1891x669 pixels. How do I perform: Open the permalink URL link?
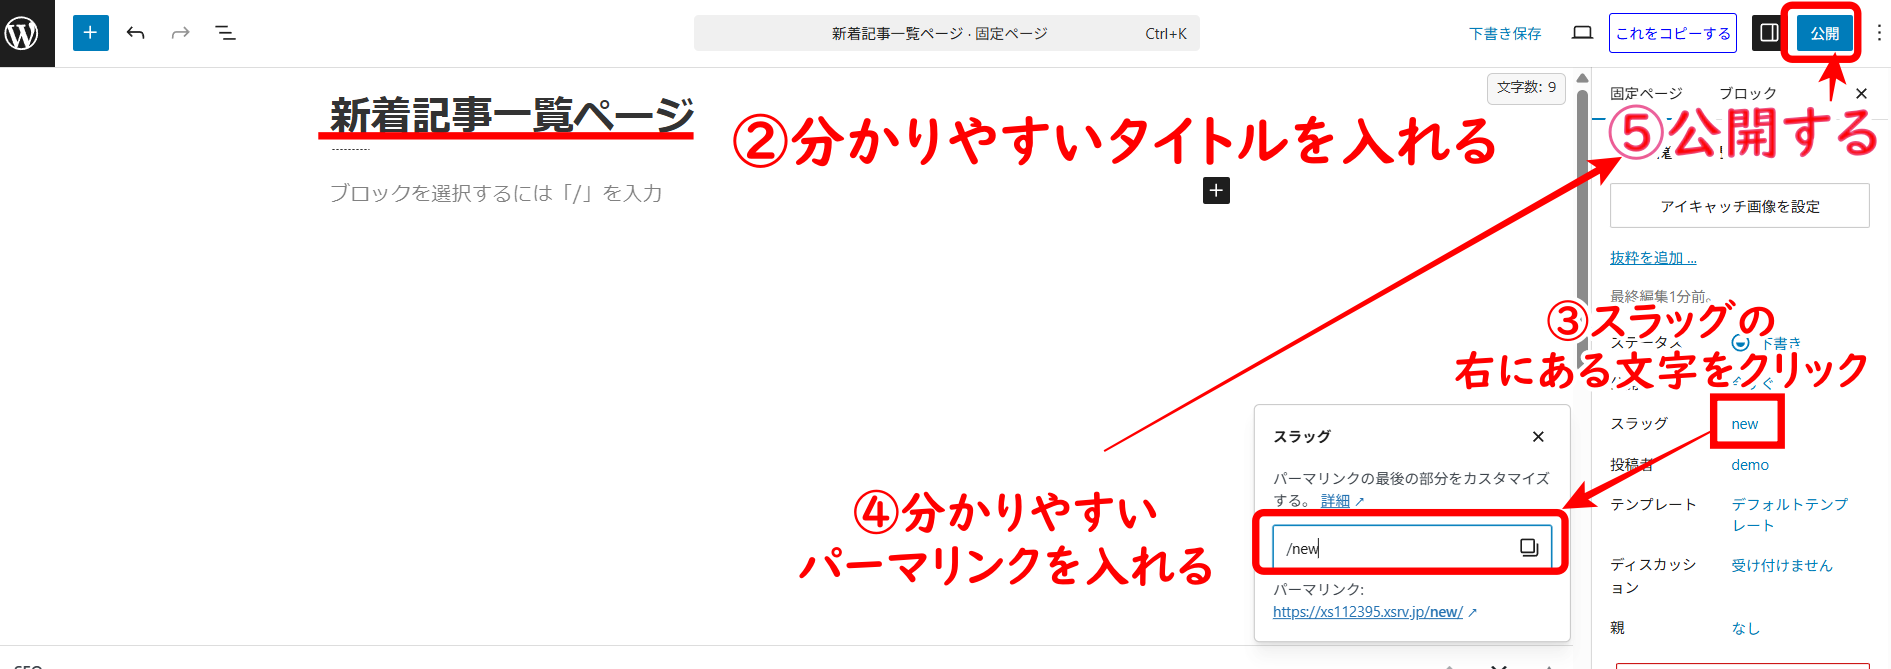pyautogui.click(x=1367, y=612)
